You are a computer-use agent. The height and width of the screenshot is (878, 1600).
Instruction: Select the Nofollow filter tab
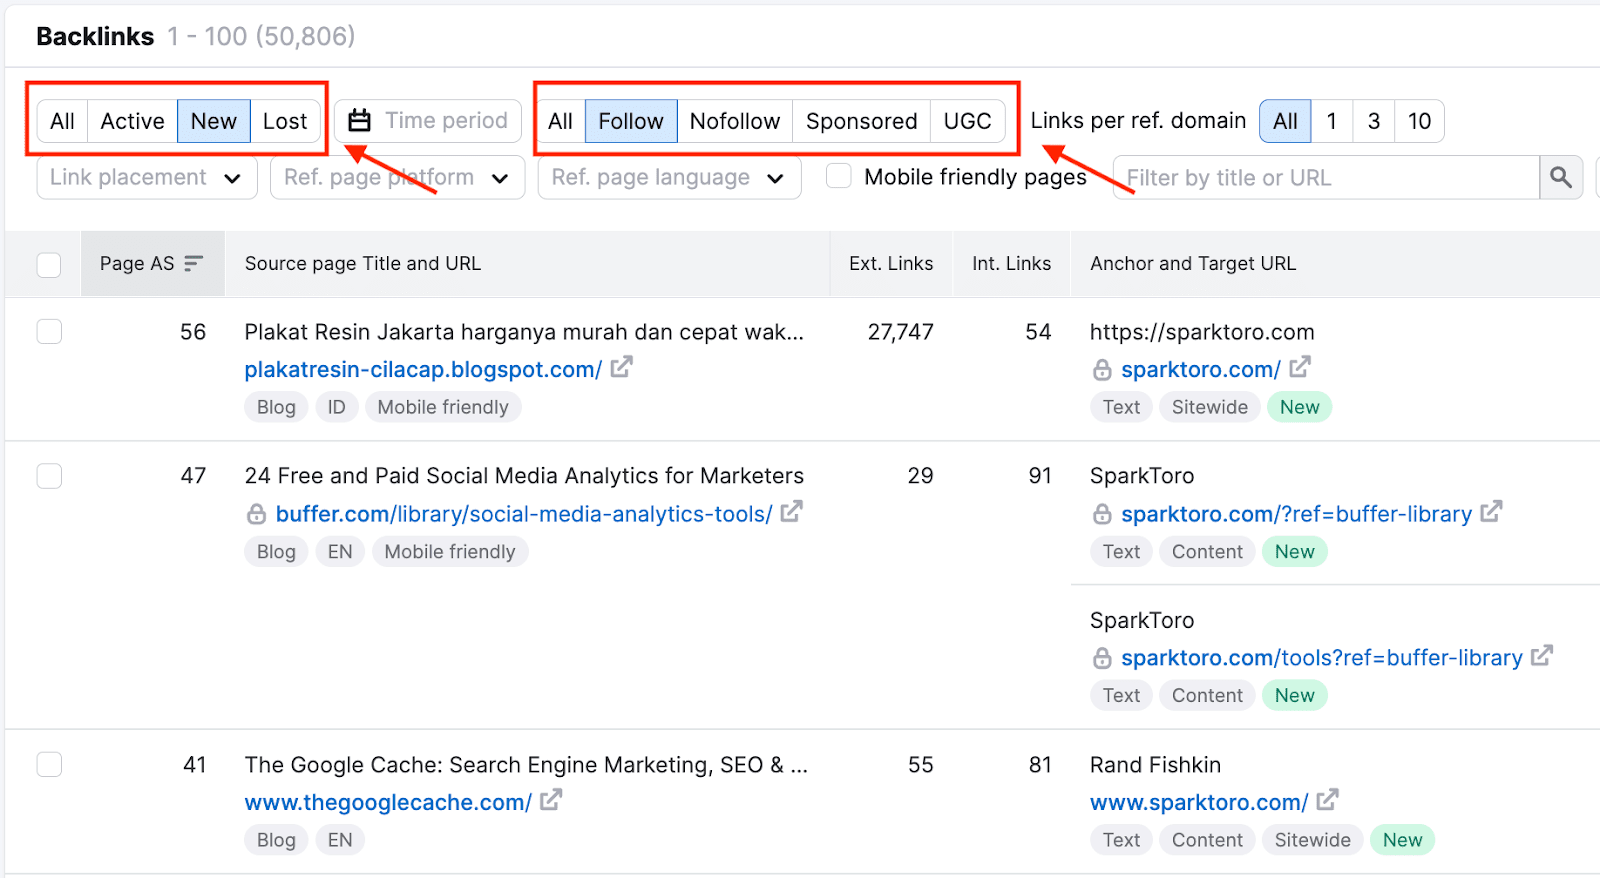[734, 121]
